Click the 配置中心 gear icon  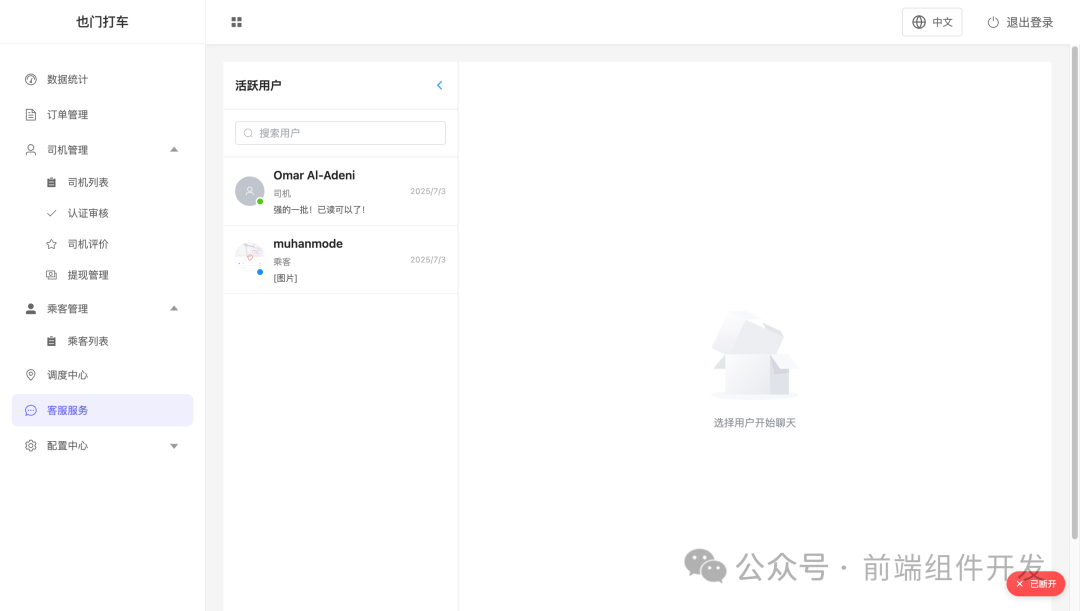31,446
